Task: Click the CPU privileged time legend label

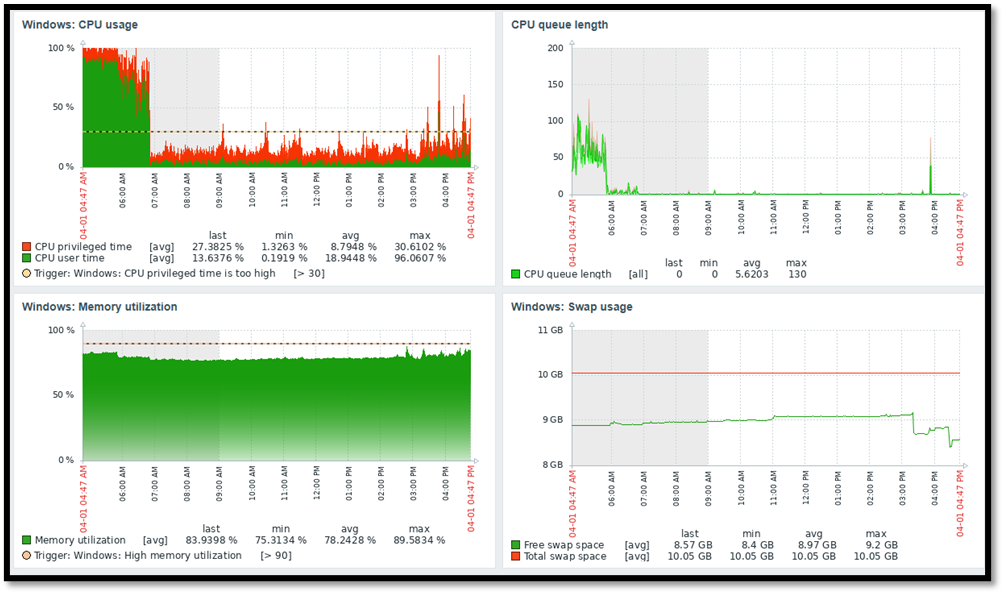Action: click(83, 246)
